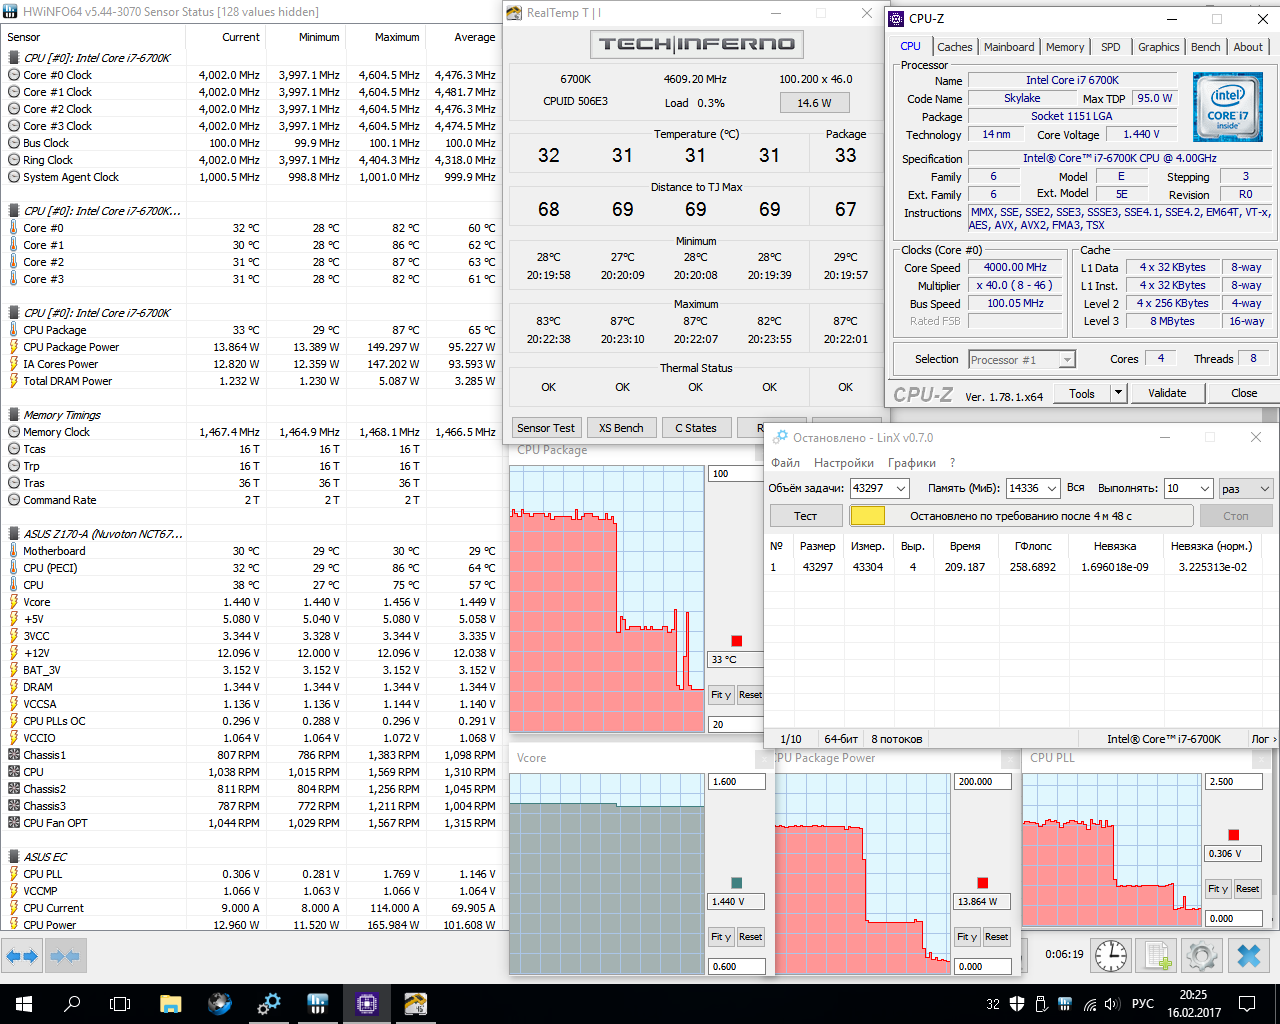The image size is (1280, 1024).
Task: Open the Bench tab in CPU-Z
Action: coord(1205,47)
